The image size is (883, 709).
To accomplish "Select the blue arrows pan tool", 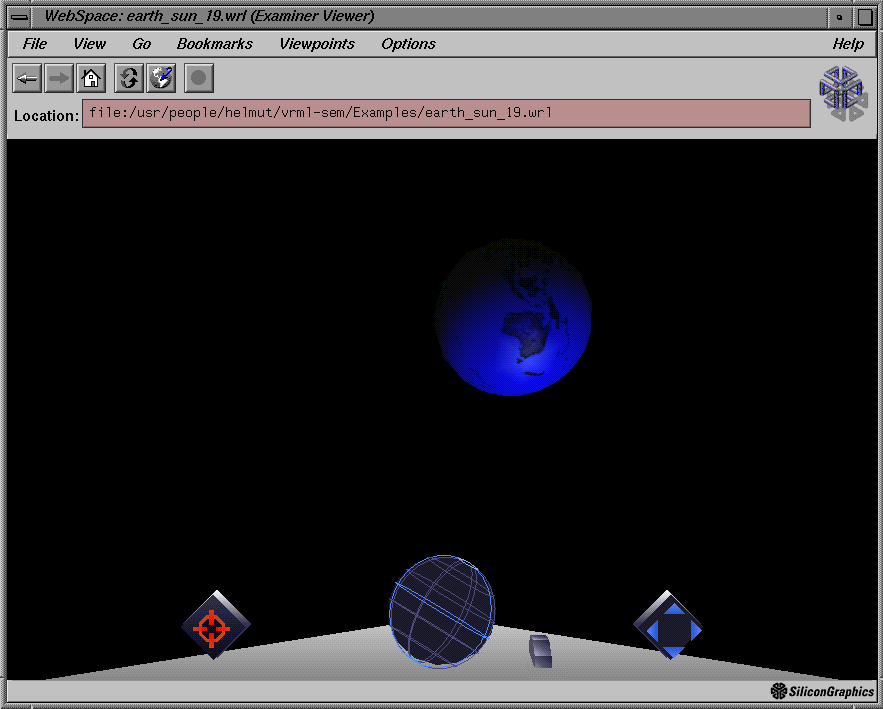I will coord(668,625).
